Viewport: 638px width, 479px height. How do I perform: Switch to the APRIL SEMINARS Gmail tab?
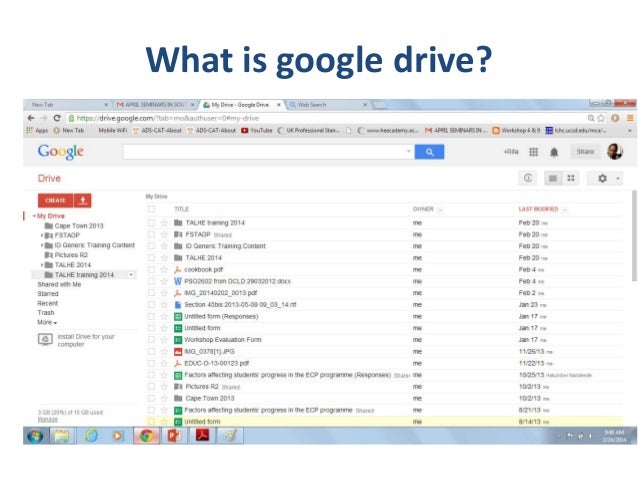155,105
